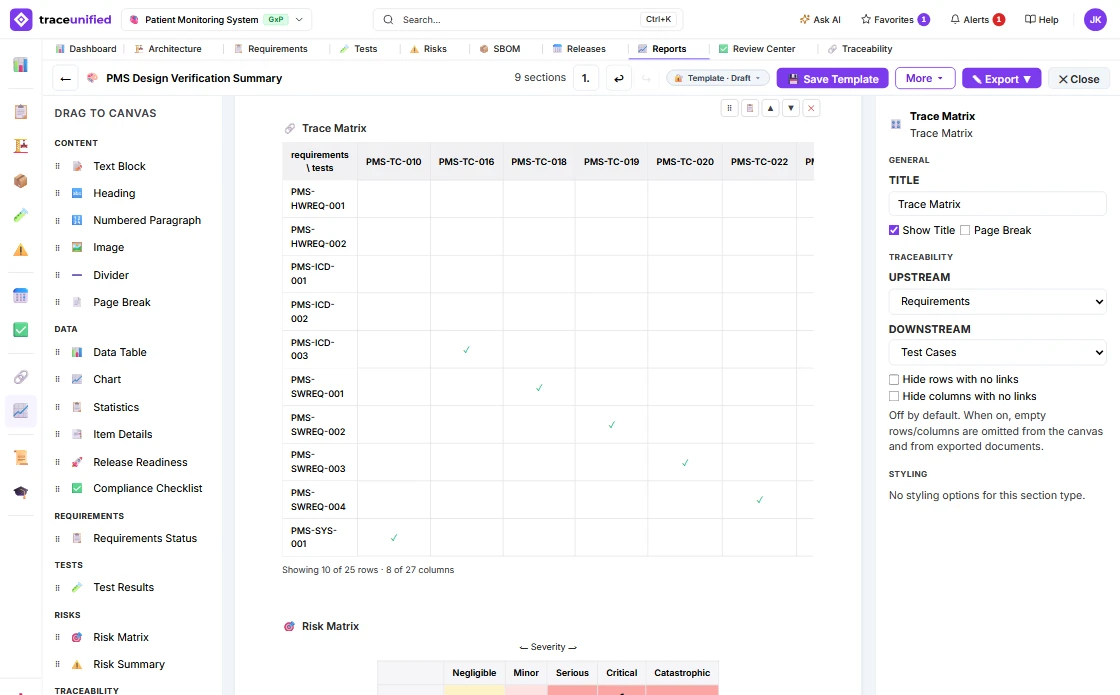Open the Downstream Test Cases dropdown
This screenshot has height=695, width=1120.
click(x=997, y=352)
